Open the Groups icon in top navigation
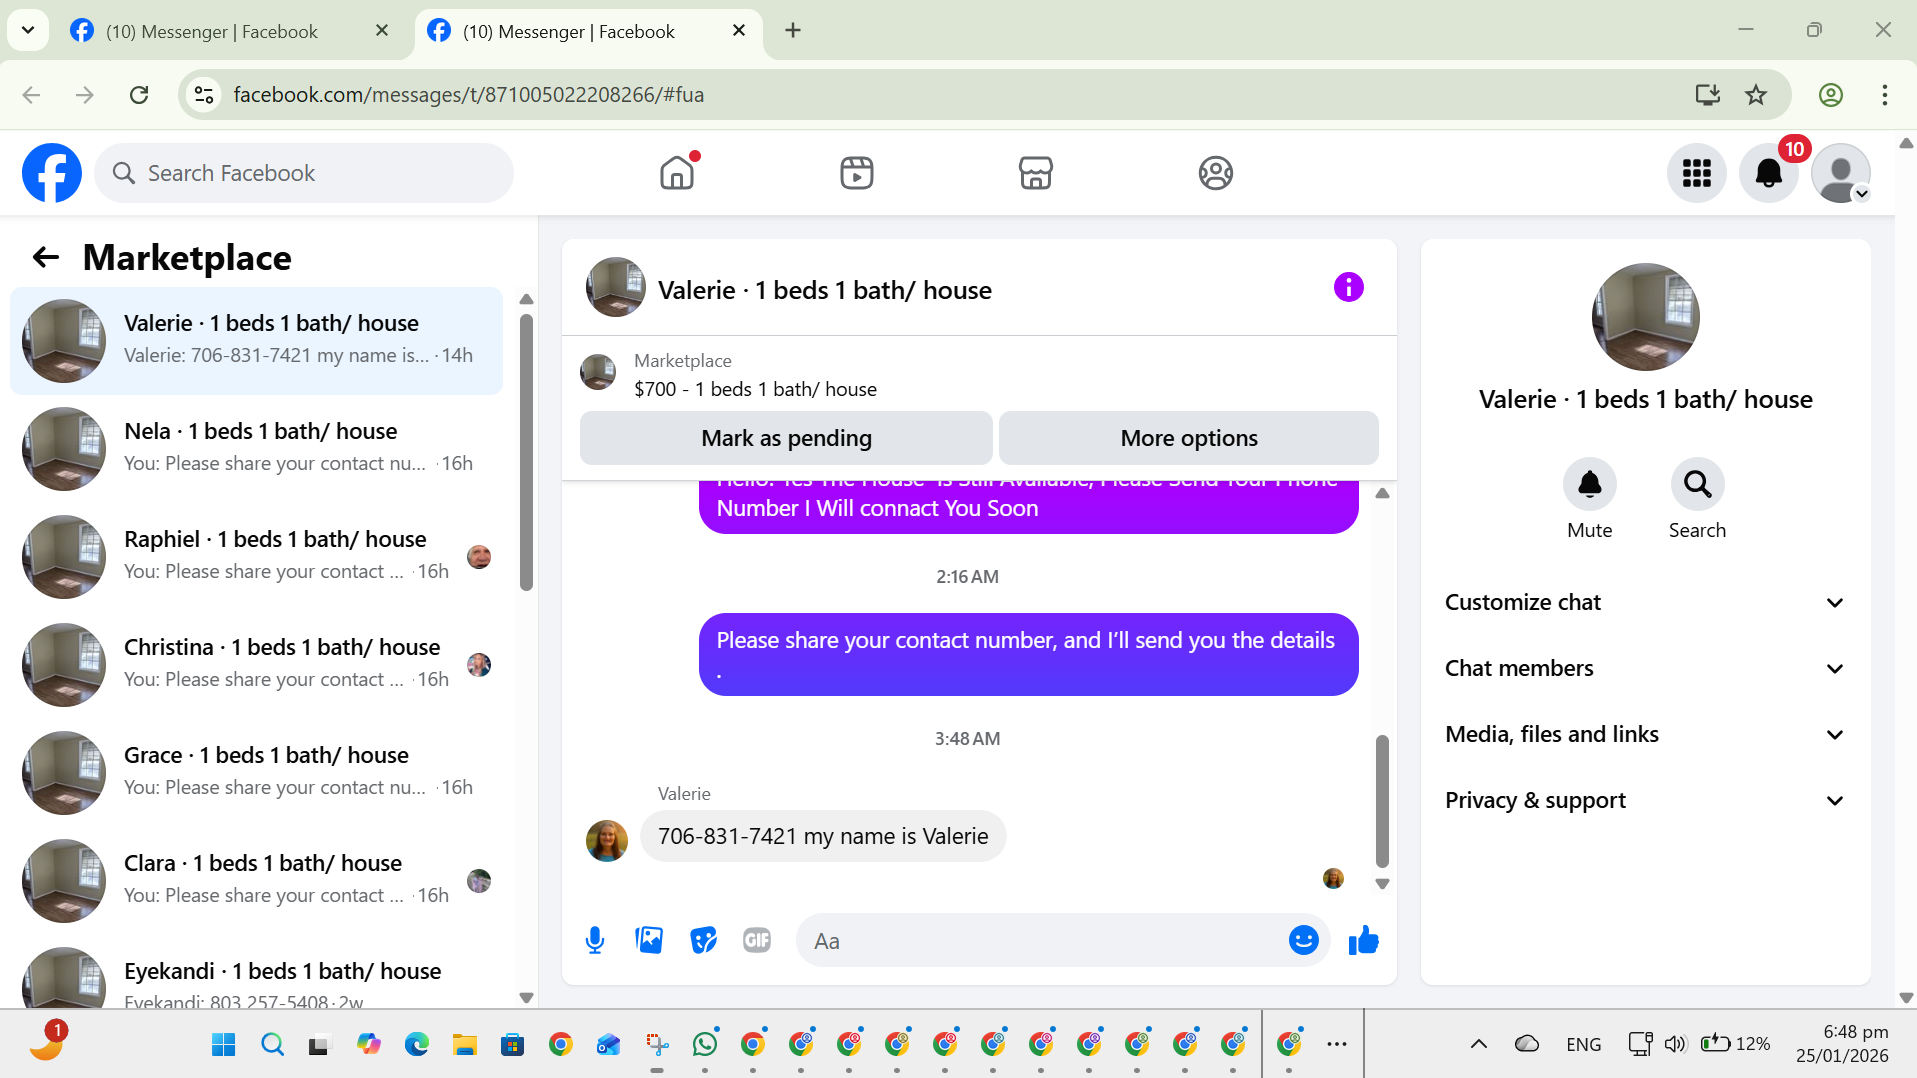This screenshot has height=1078, width=1917. click(1215, 173)
